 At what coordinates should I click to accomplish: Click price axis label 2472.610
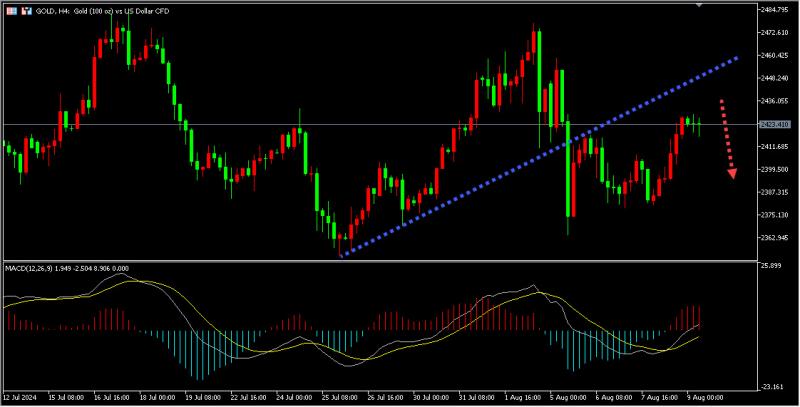pos(774,33)
